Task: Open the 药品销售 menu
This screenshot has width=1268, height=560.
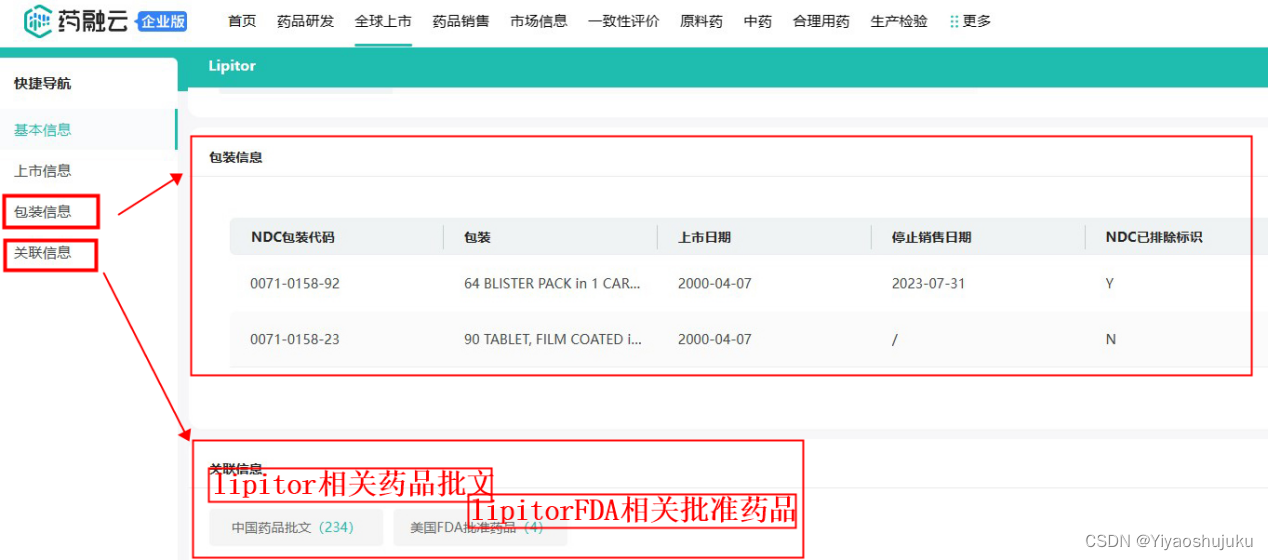Action: coord(461,21)
